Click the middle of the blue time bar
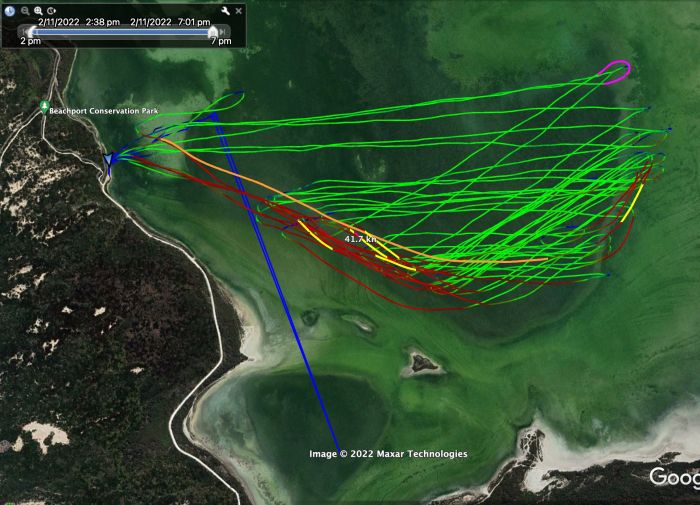700x505 pixels. tap(122, 32)
